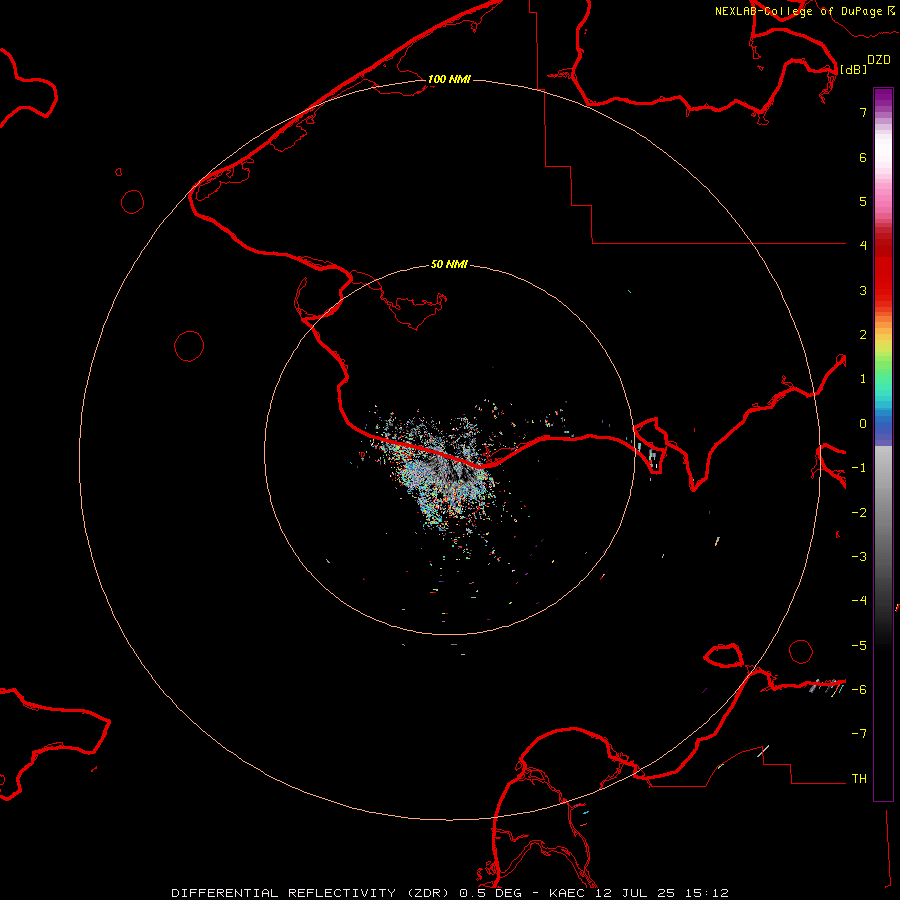Click the 1 dB value on scale
900x900 pixels.
pos(863,379)
